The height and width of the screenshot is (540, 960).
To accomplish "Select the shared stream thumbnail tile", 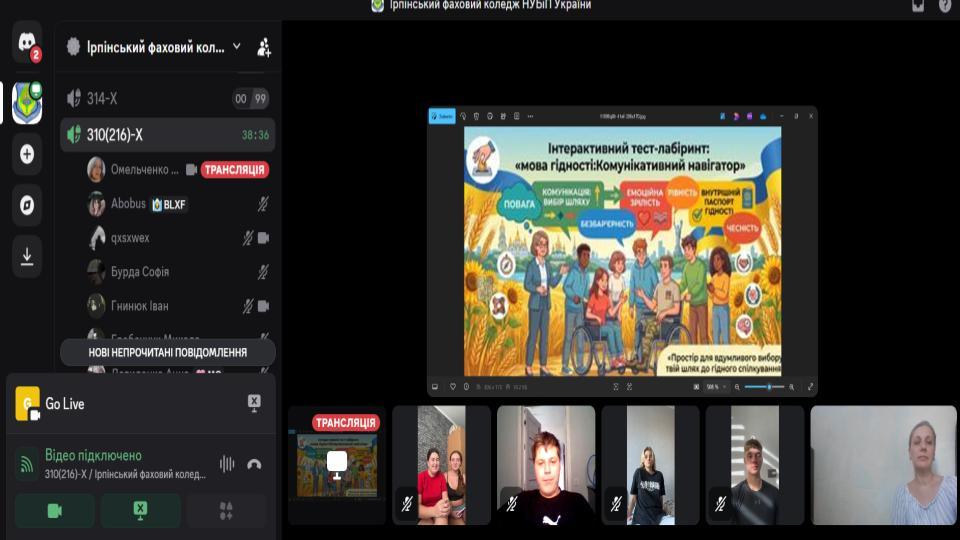I will point(337,465).
